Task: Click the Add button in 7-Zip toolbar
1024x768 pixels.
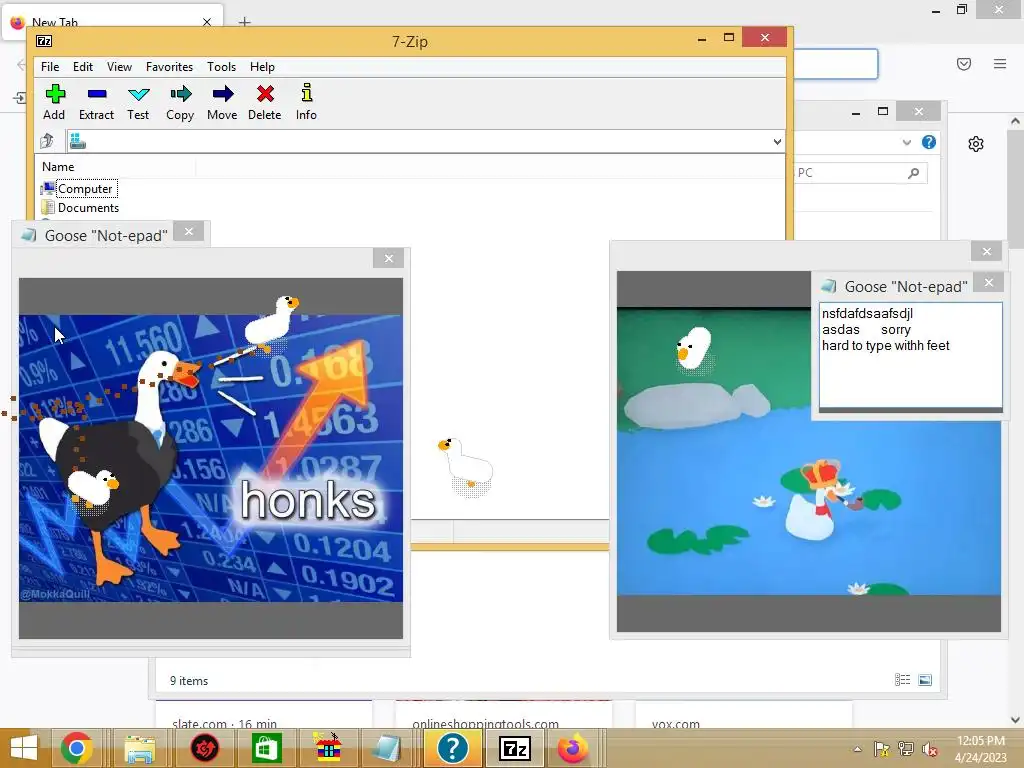Action: point(54,103)
